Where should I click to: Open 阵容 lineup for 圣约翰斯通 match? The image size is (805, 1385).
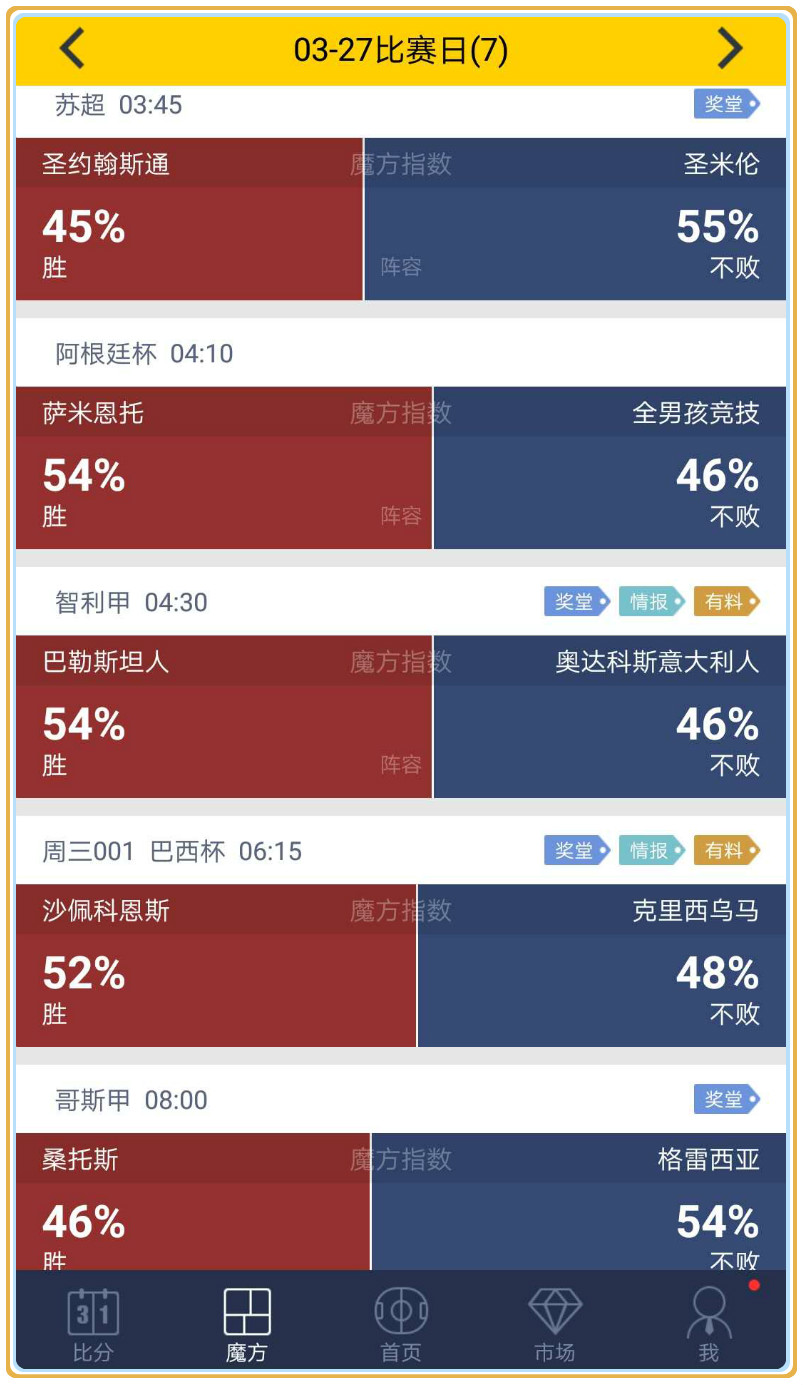tap(401, 267)
